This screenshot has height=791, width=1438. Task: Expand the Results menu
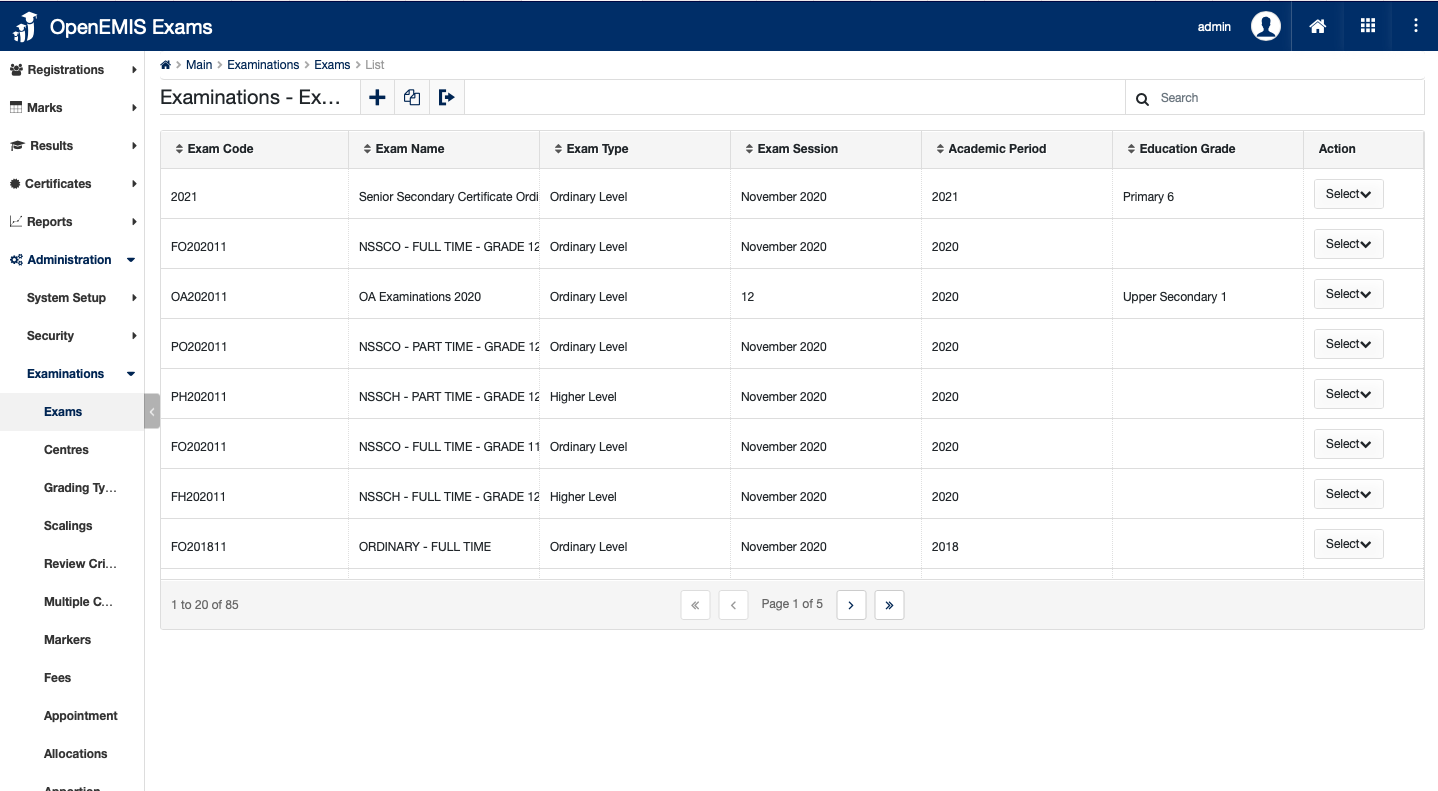click(72, 146)
